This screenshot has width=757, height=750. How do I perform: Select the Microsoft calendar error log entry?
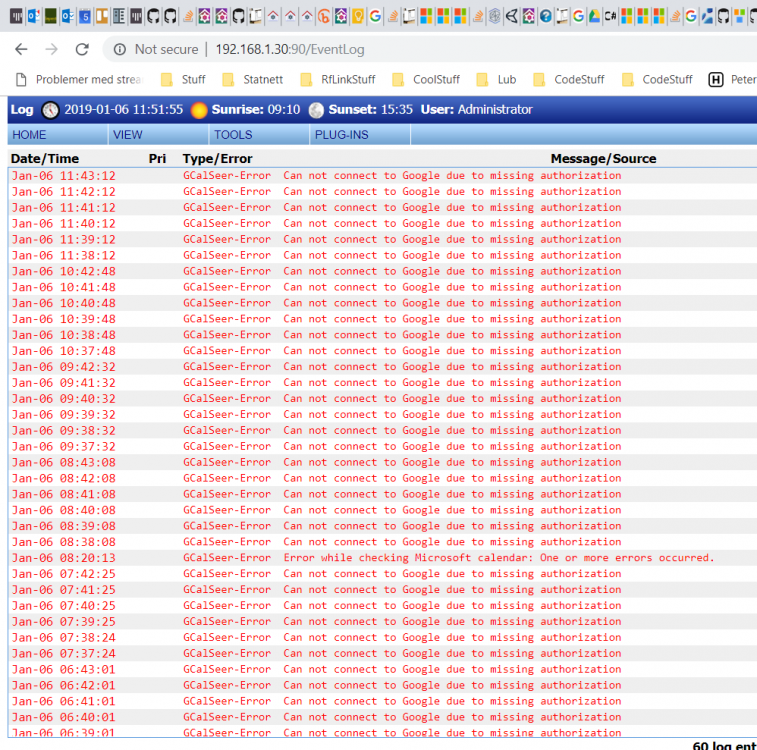point(498,558)
